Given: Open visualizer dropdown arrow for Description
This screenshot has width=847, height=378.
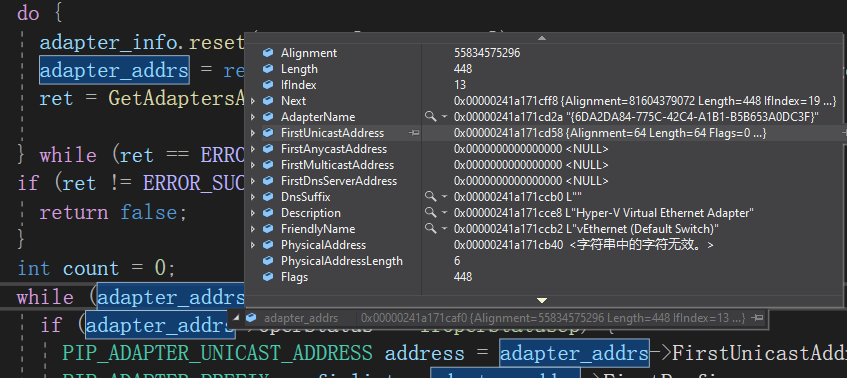Looking at the screenshot, I should click(x=445, y=213).
